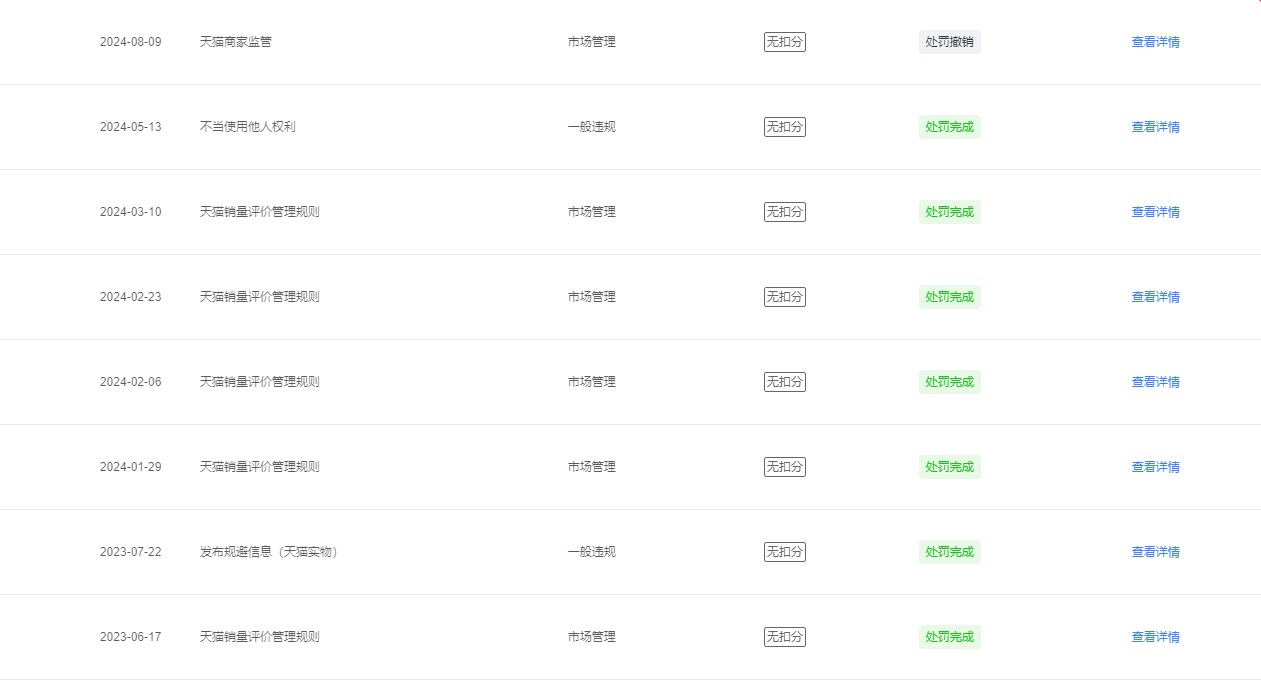Click 处罚完成 badge in the 2023-06-17 row
Screen dimensions: 1261x683
949,637
